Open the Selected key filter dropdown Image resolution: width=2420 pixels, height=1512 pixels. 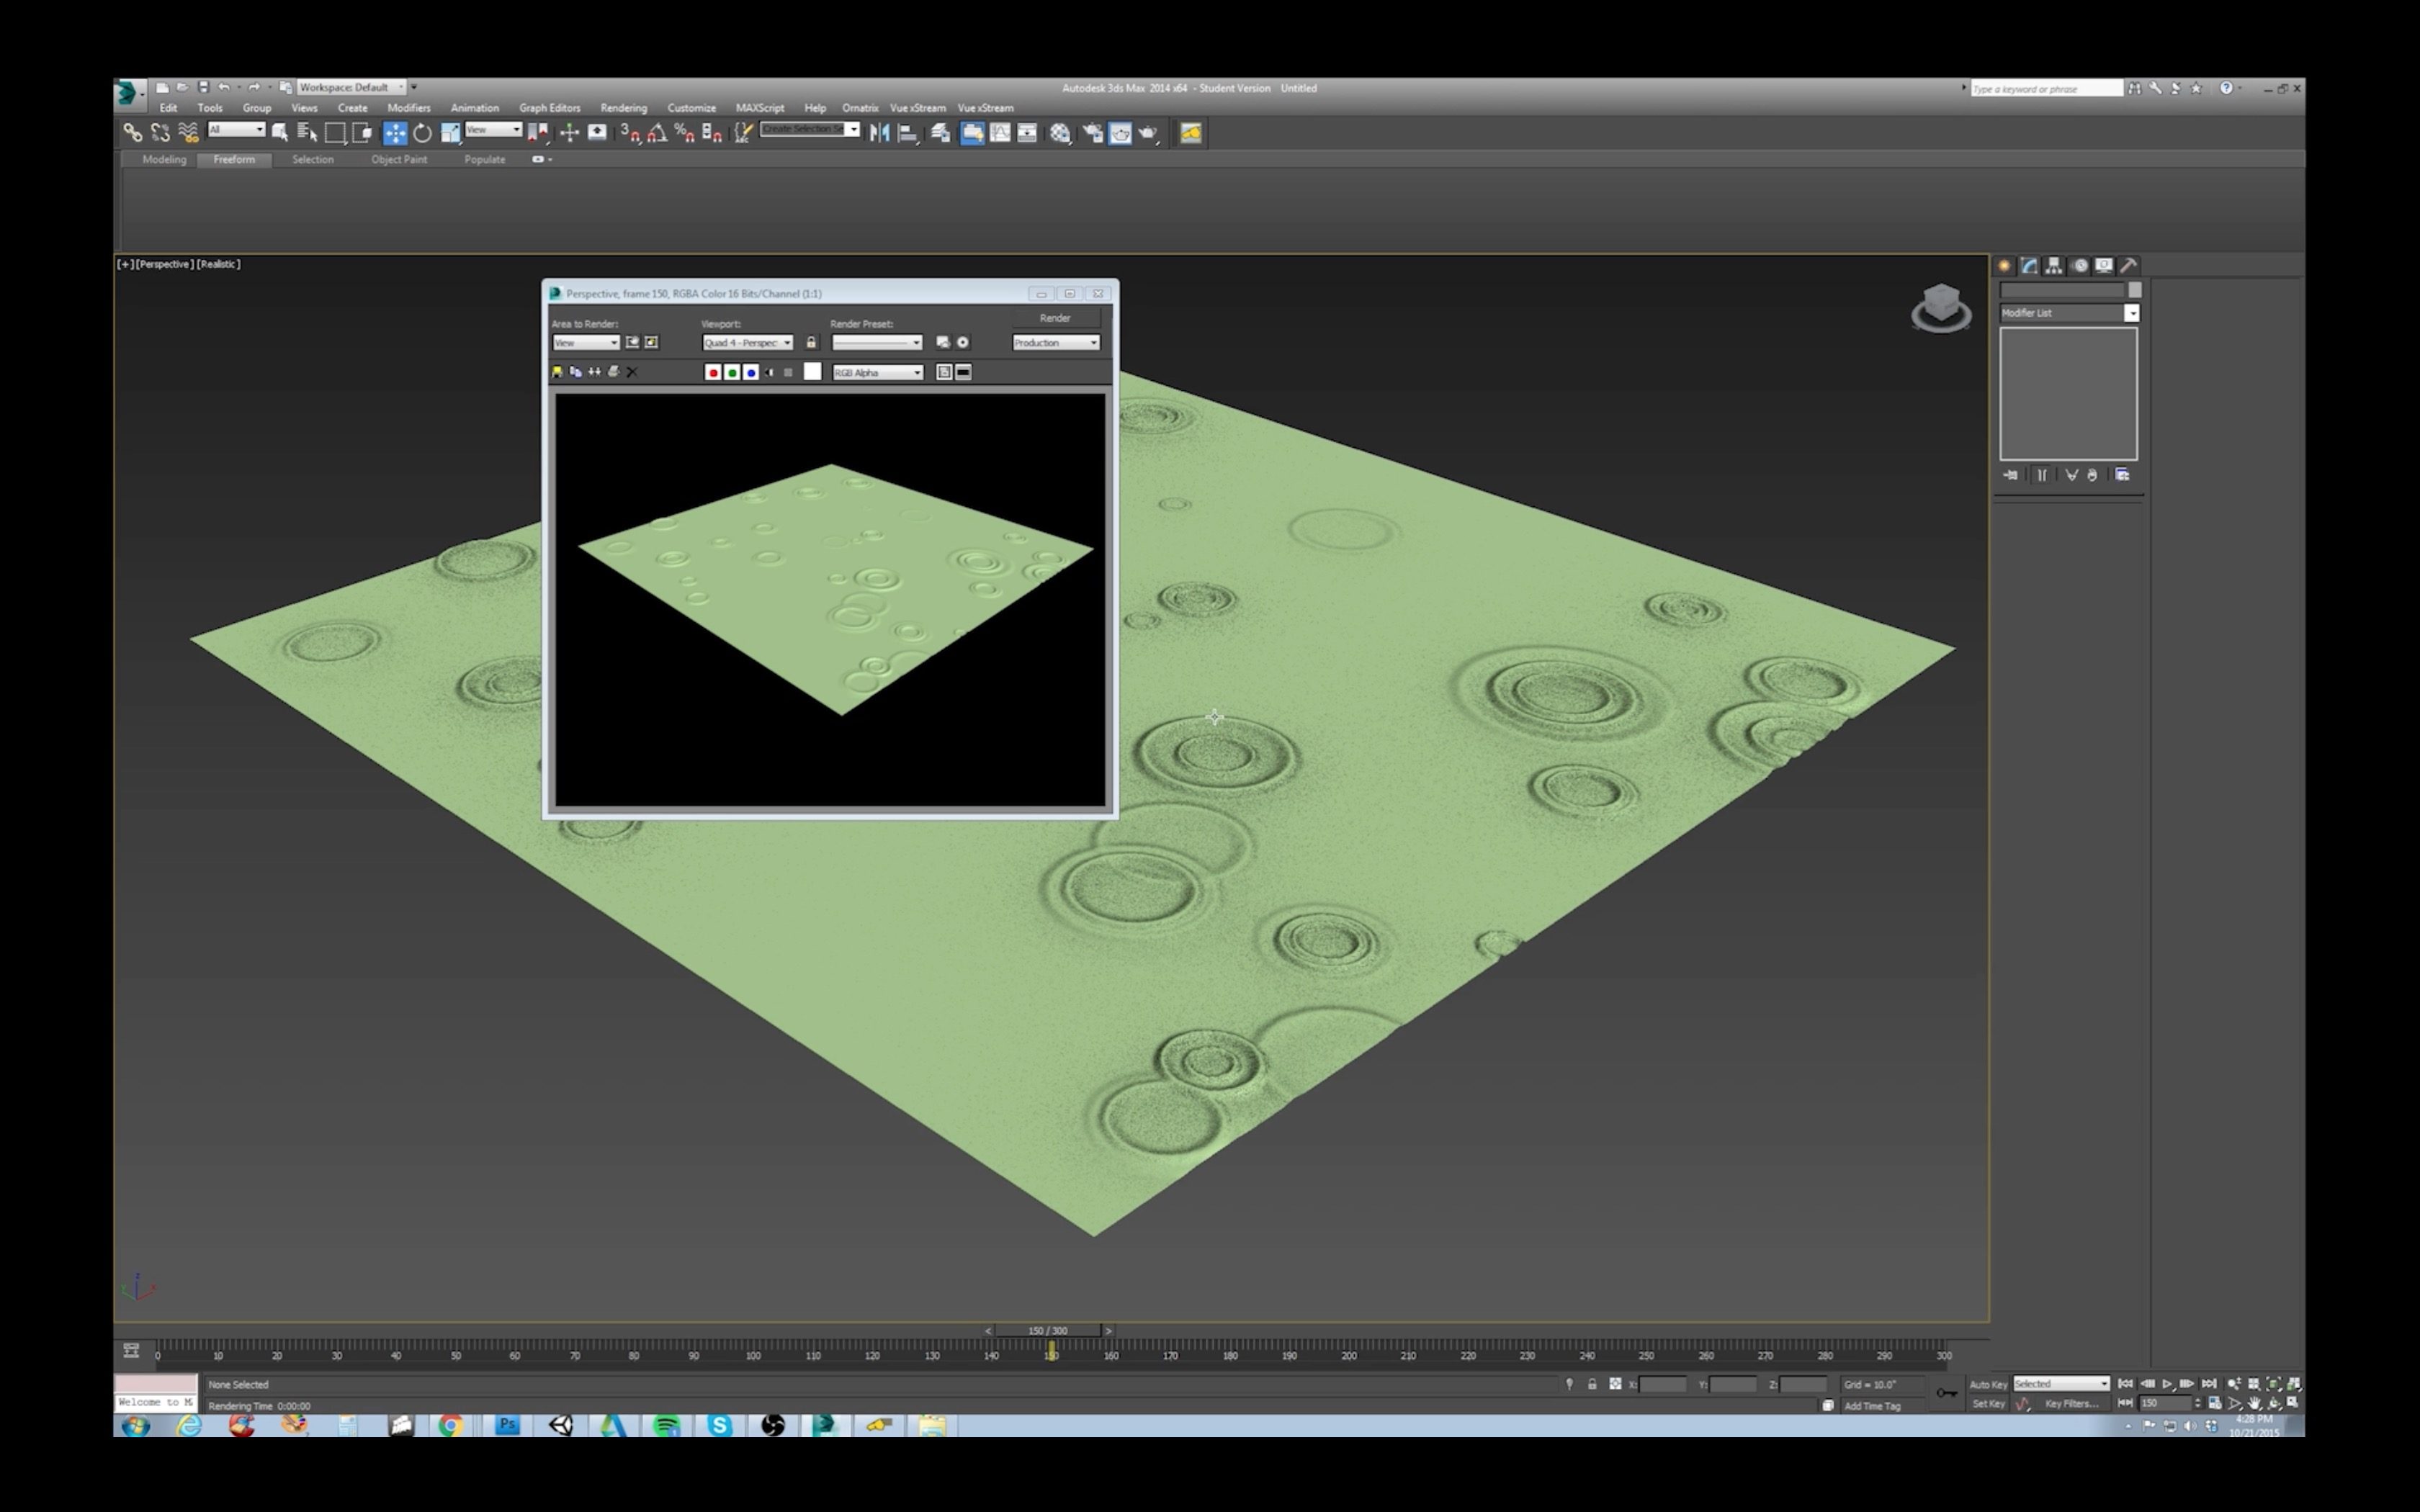pyautogui.click(x=2062, y=1384)
